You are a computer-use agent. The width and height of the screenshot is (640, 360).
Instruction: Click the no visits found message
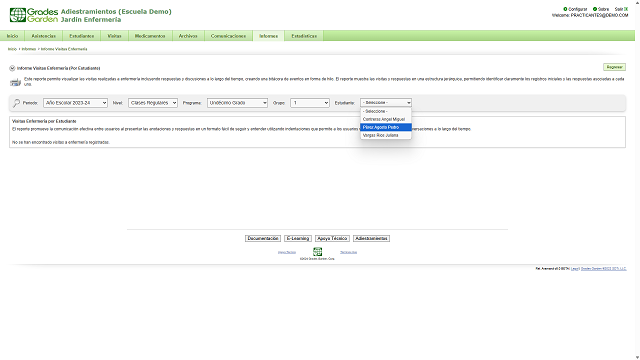tap(61, 142)
